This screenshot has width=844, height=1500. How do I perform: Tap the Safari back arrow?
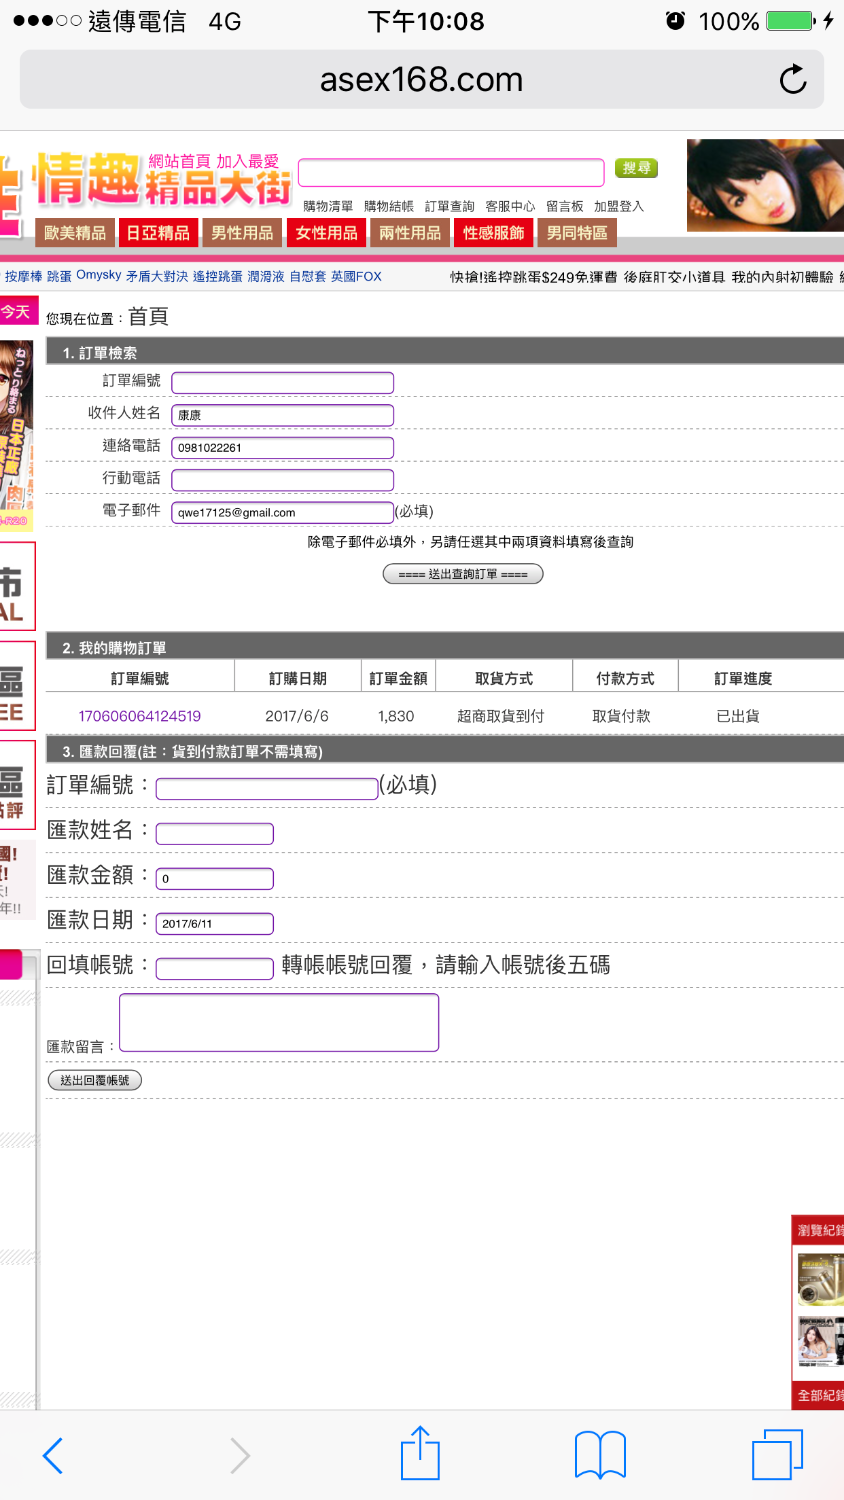[x=54, y=1455]
